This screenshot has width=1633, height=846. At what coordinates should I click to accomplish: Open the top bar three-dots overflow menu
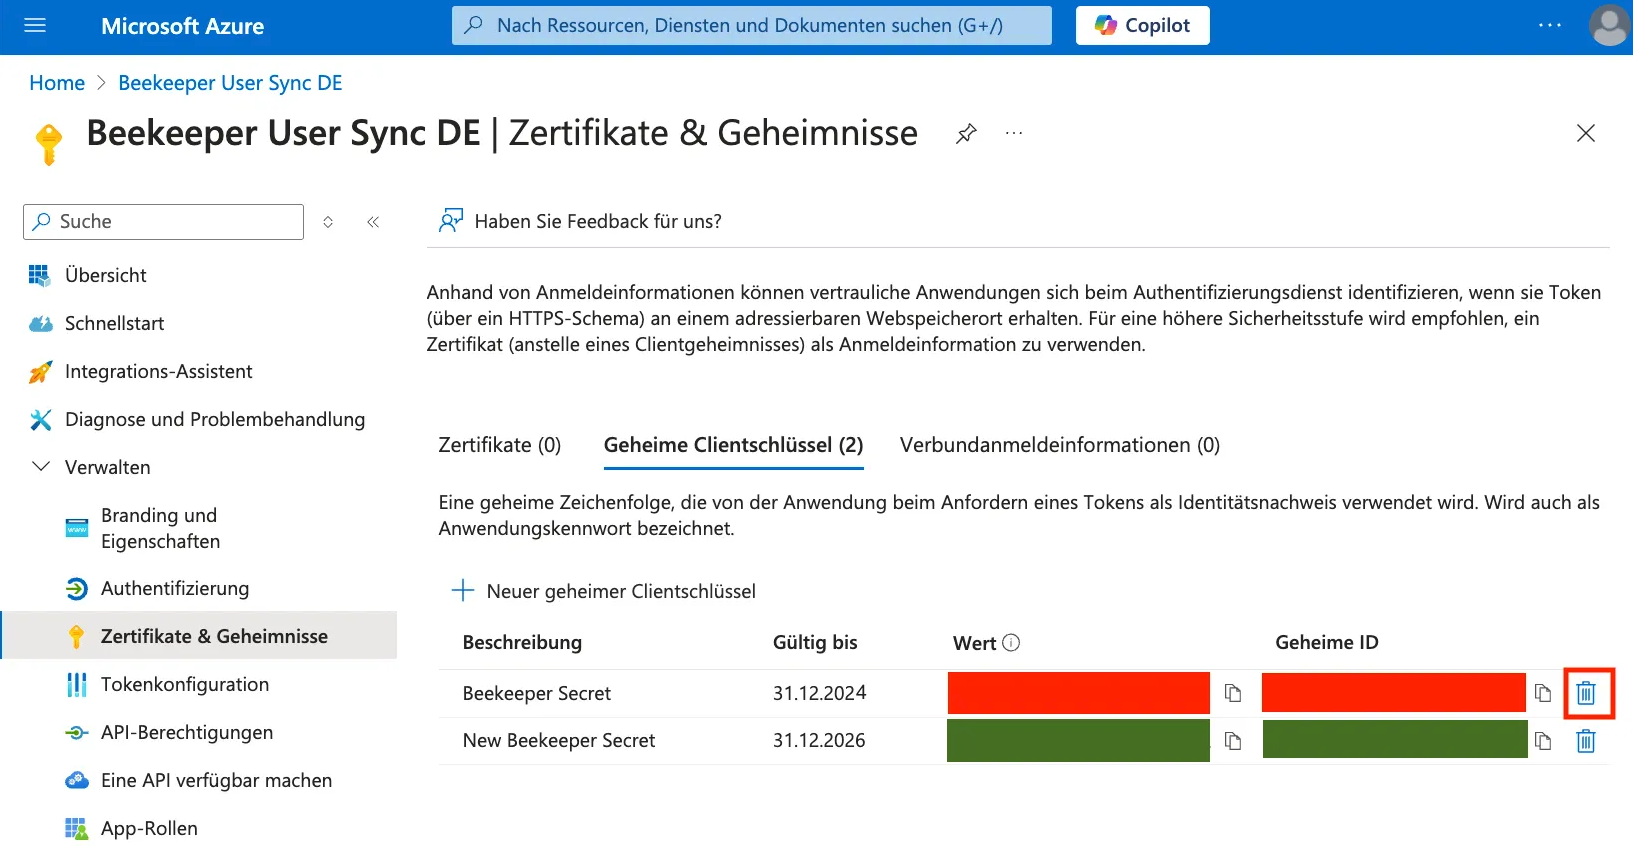click(1549, 26)
